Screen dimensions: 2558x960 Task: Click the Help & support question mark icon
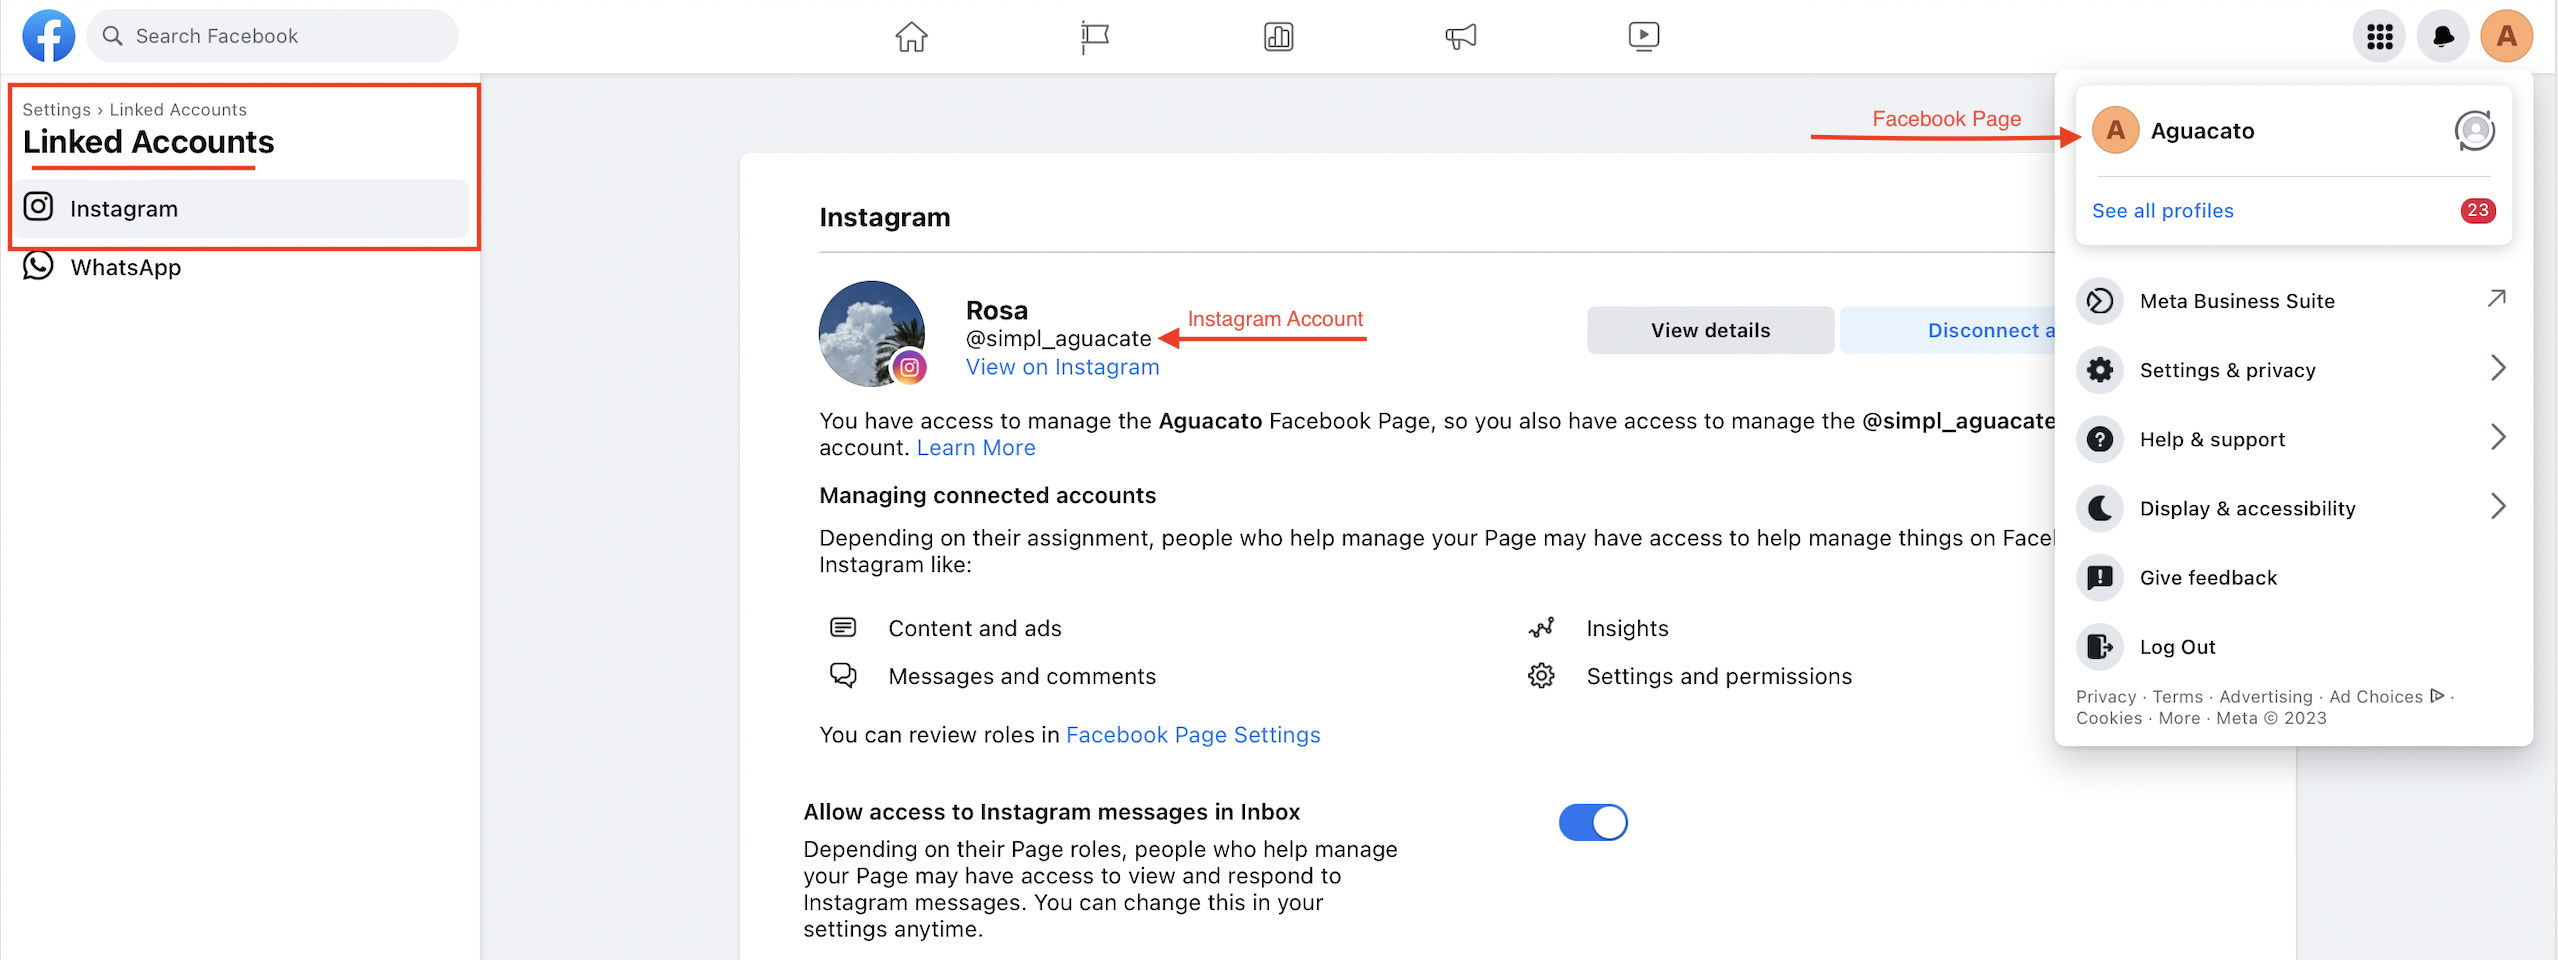point(2100,438)
